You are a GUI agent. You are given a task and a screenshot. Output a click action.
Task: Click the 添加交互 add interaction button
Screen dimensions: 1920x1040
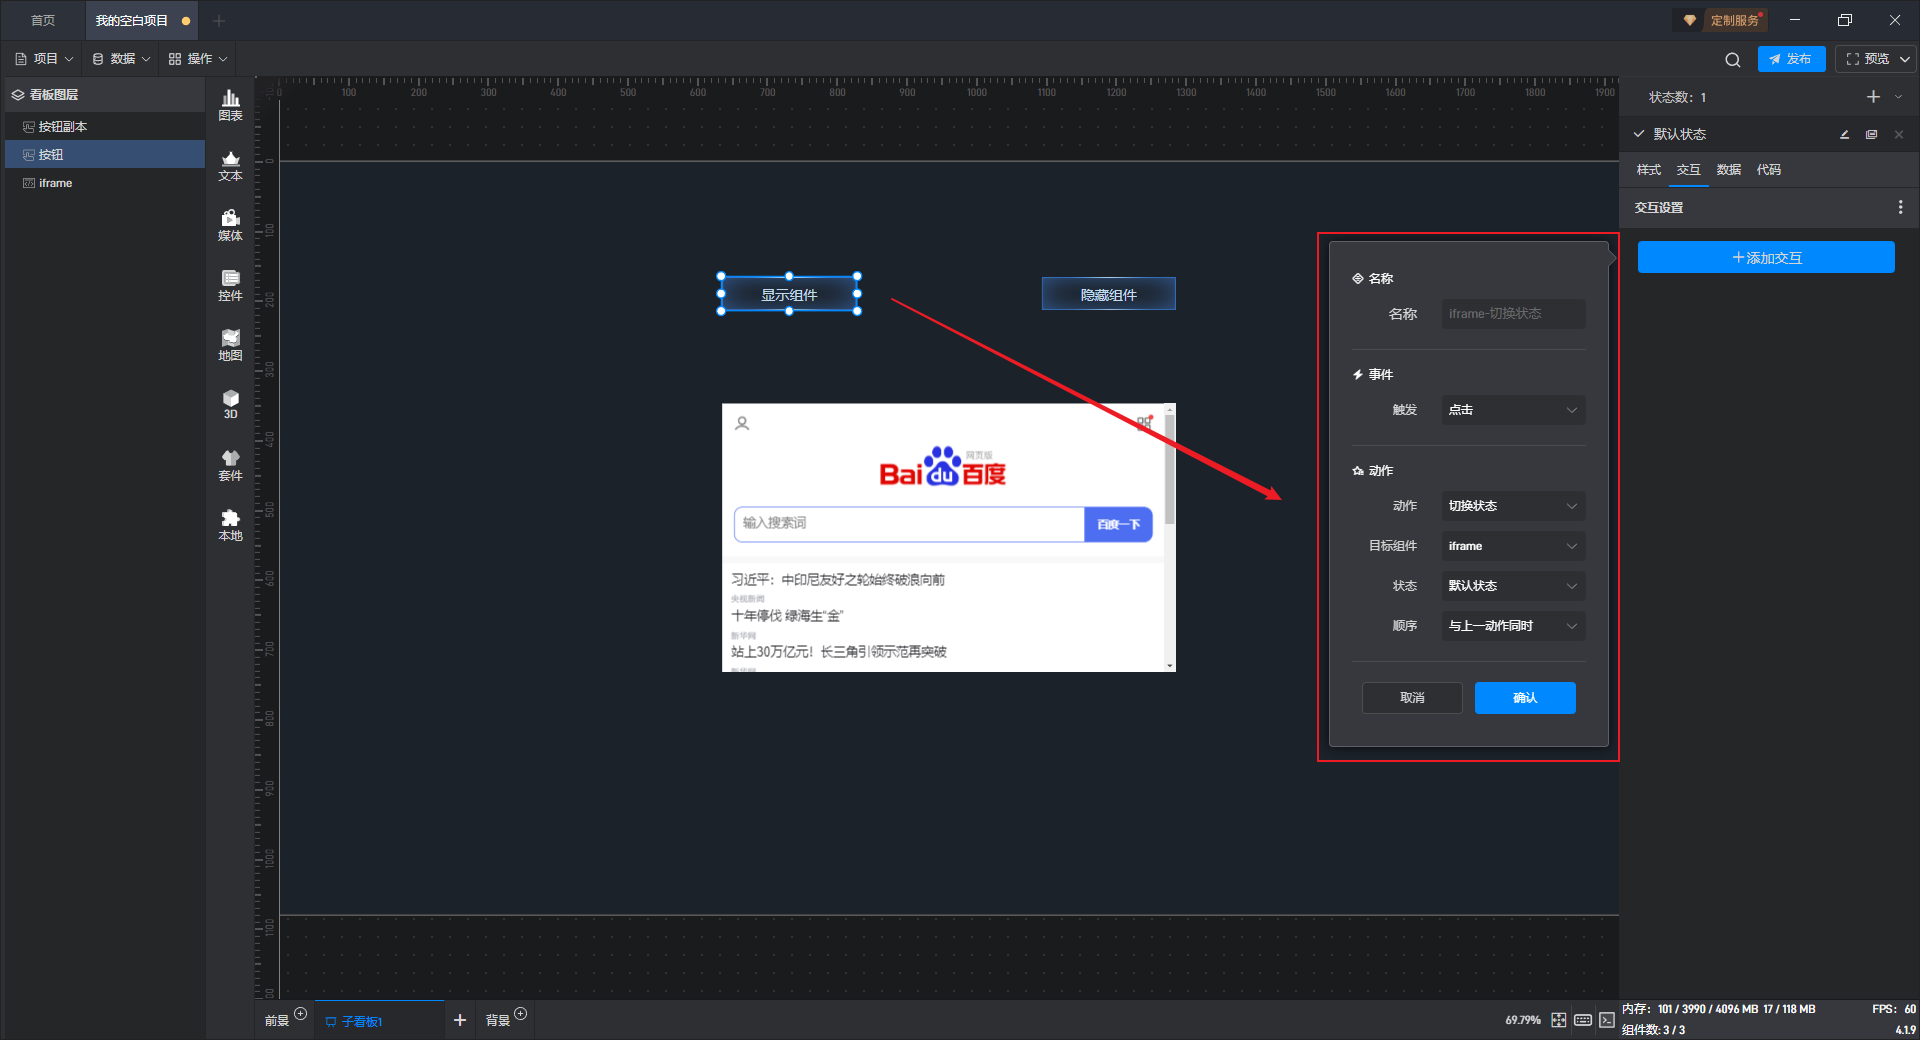(1765, 258)
